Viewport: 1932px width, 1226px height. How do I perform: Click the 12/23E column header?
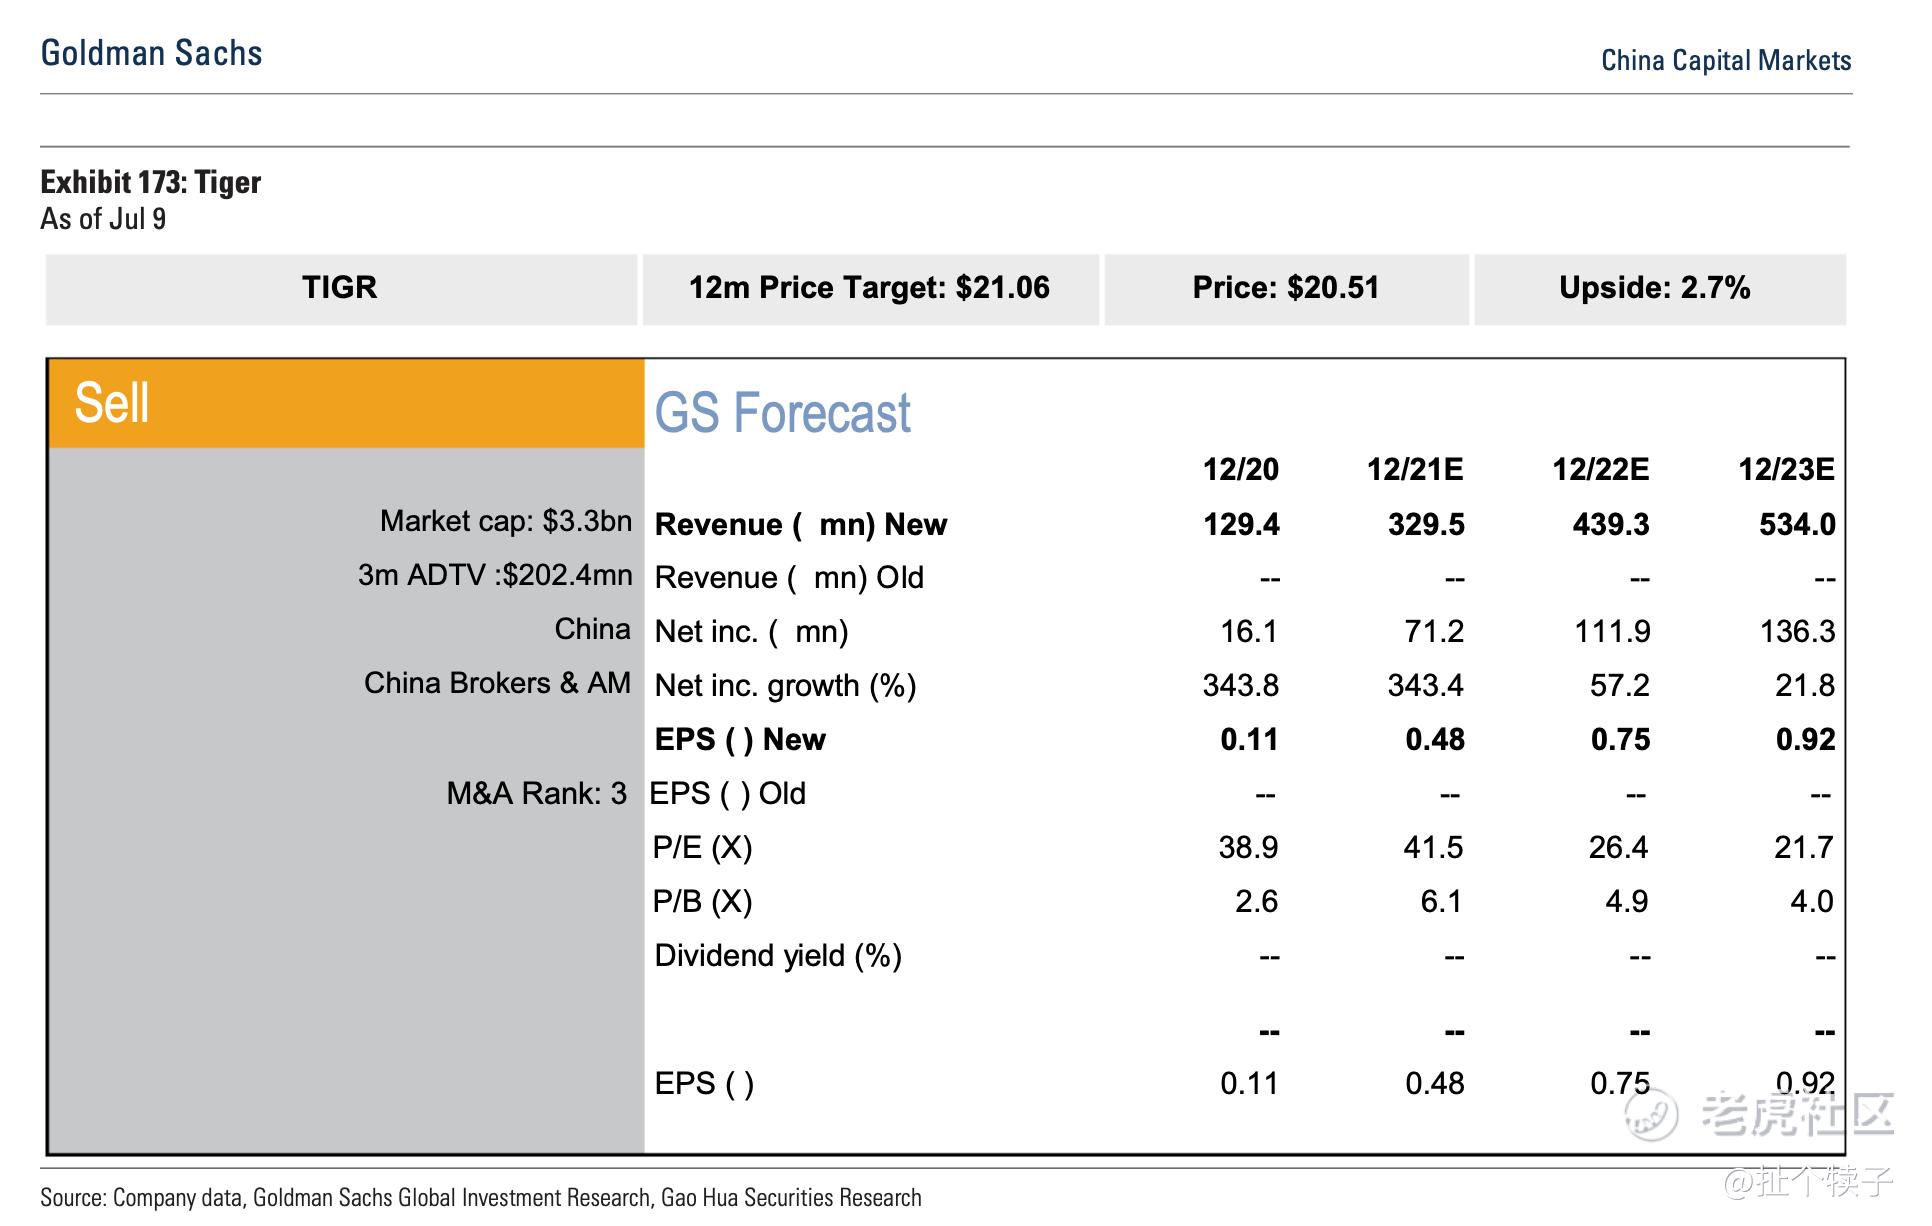1786,470
